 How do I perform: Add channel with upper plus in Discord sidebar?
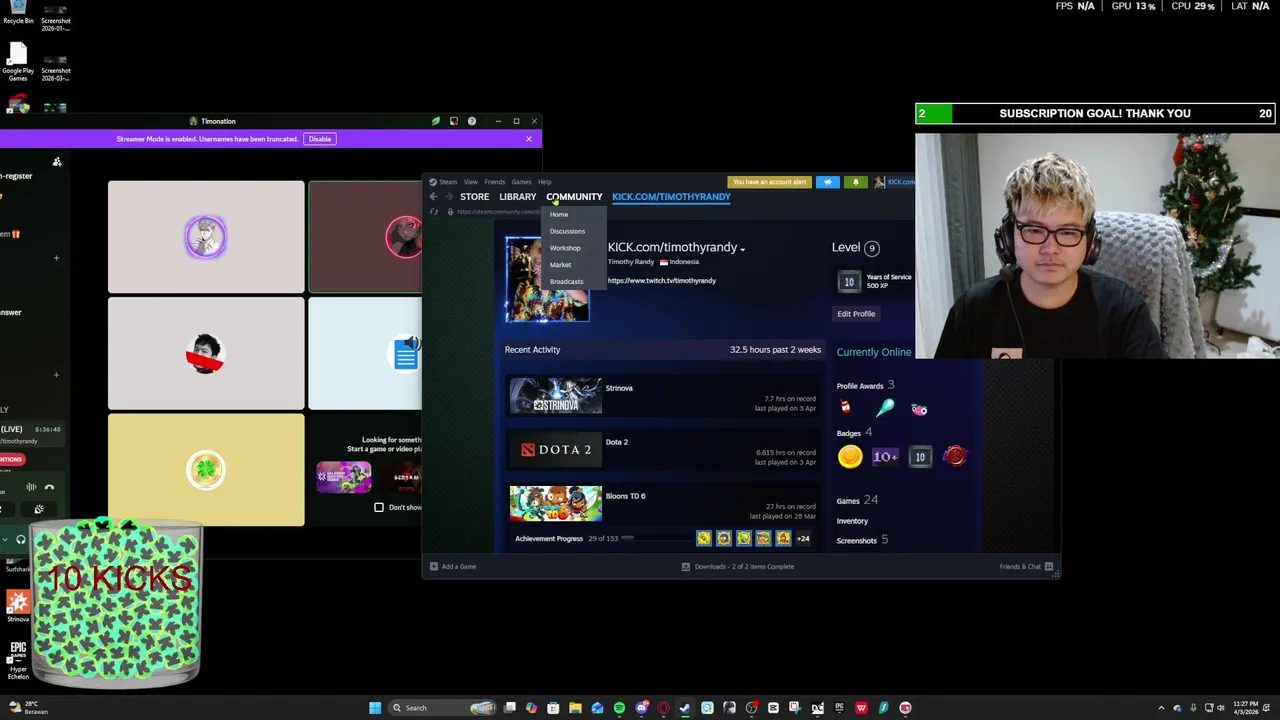click(56, 258)
